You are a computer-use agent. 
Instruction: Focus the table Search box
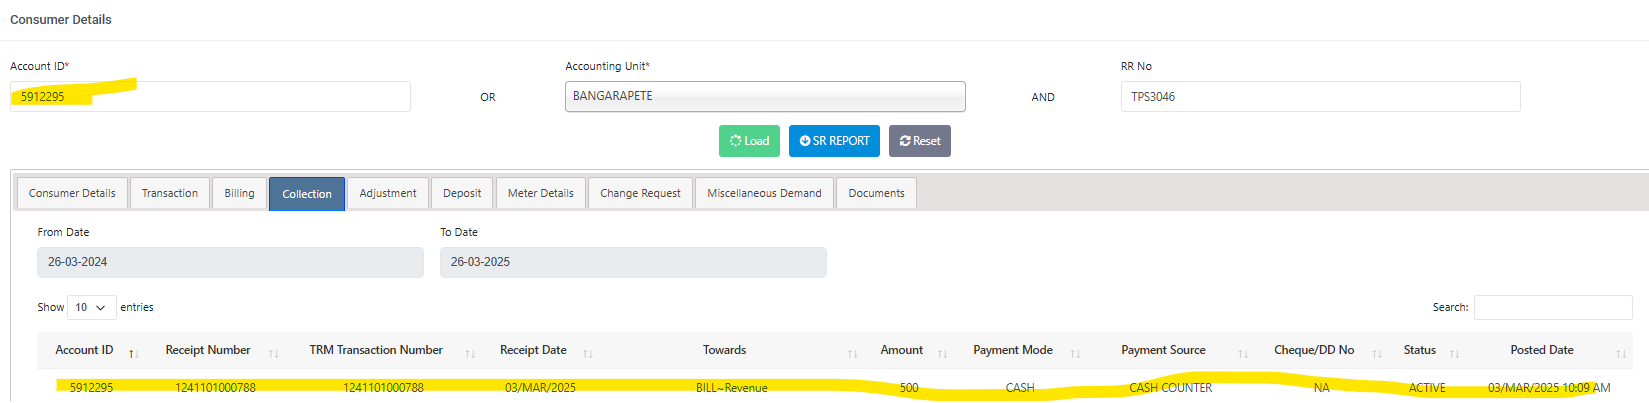1553,307
